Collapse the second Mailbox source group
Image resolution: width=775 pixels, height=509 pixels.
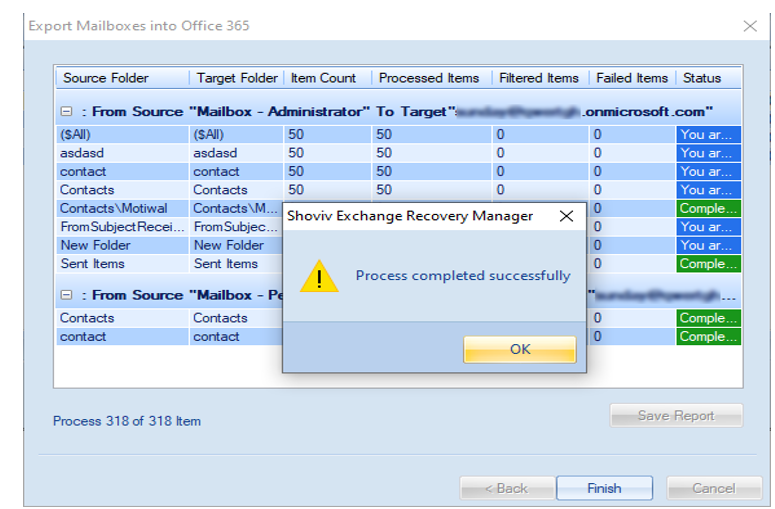(66, 295)
